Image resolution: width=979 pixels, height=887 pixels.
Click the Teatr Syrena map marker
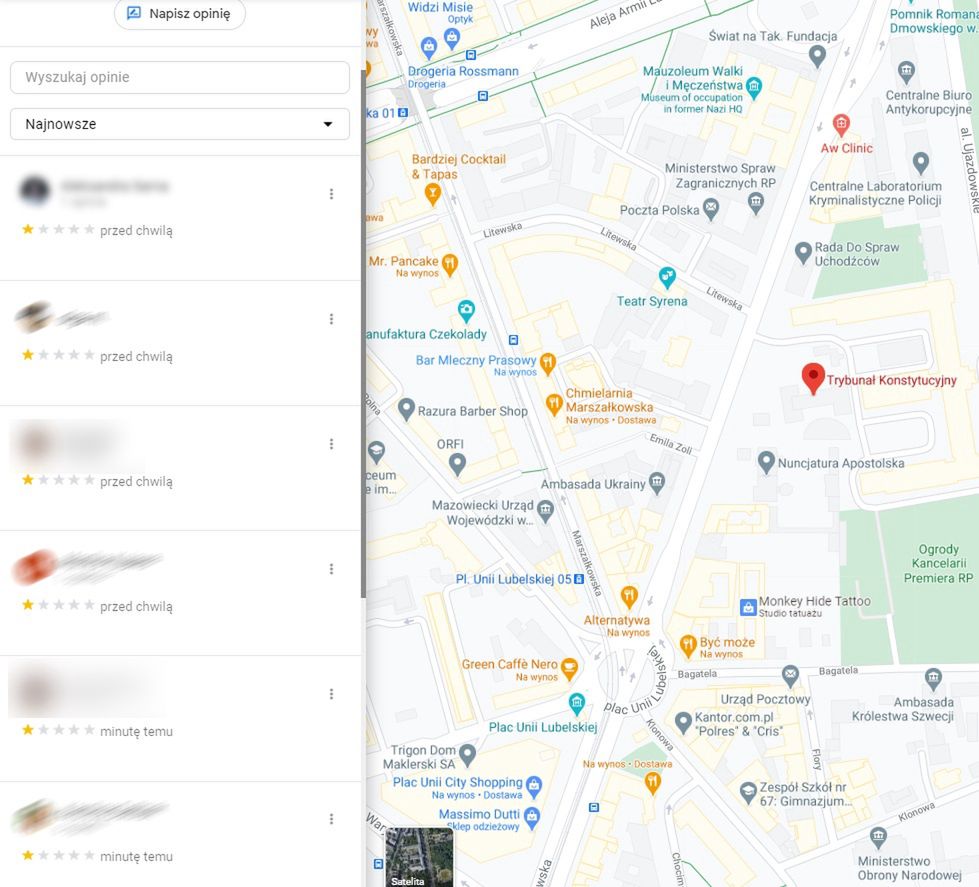[x=667, y=277]
